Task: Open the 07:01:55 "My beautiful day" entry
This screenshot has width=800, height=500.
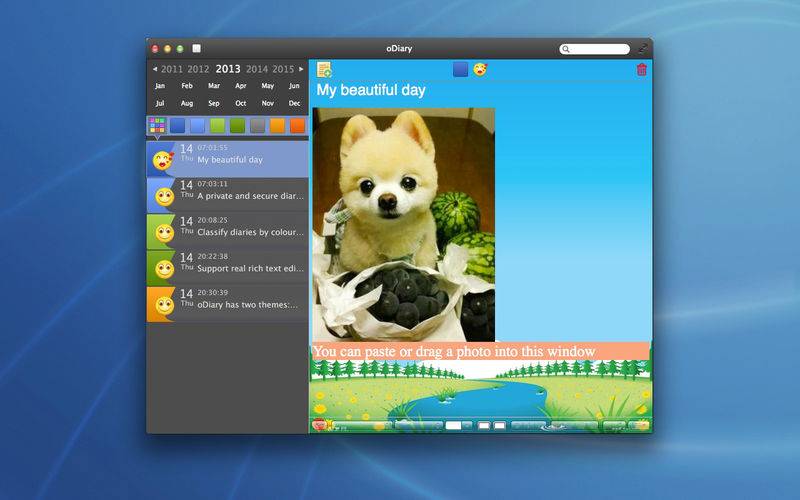Action: pyautogui.click(x=228, y=159)
